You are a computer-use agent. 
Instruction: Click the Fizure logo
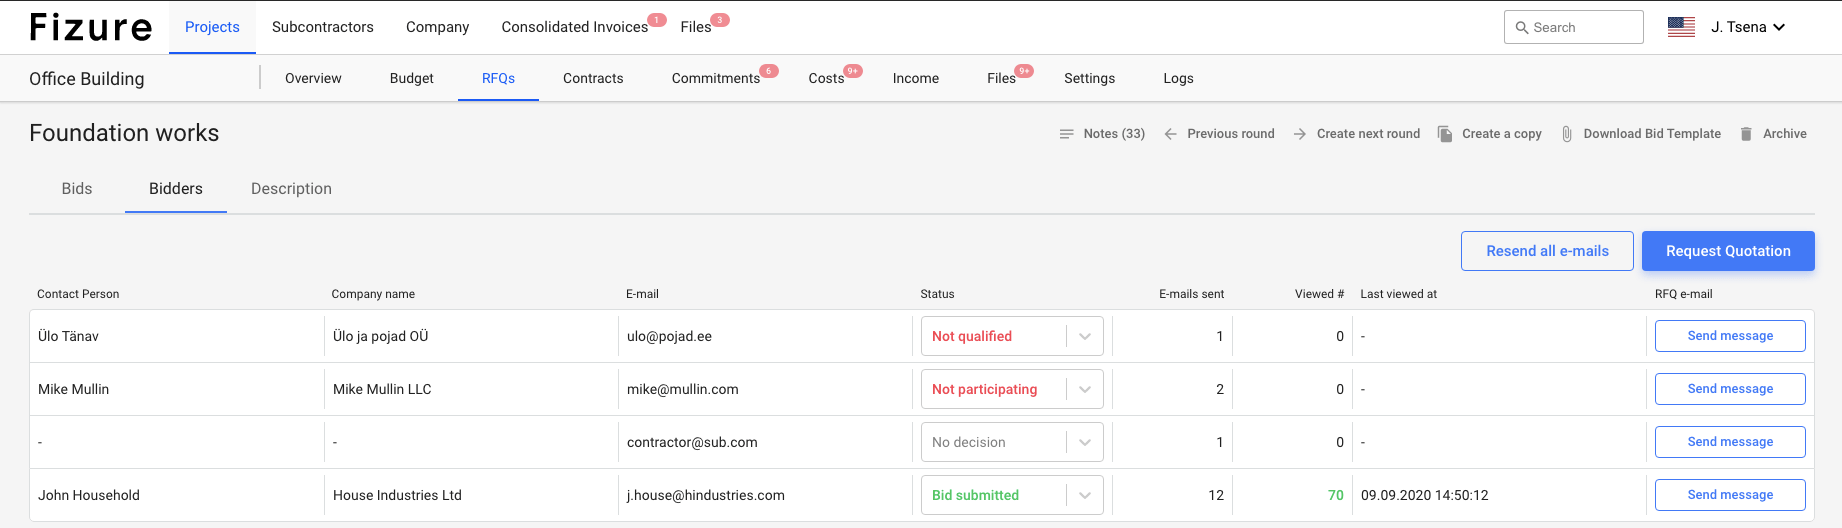pyautogui.click(x=91, y=27)
